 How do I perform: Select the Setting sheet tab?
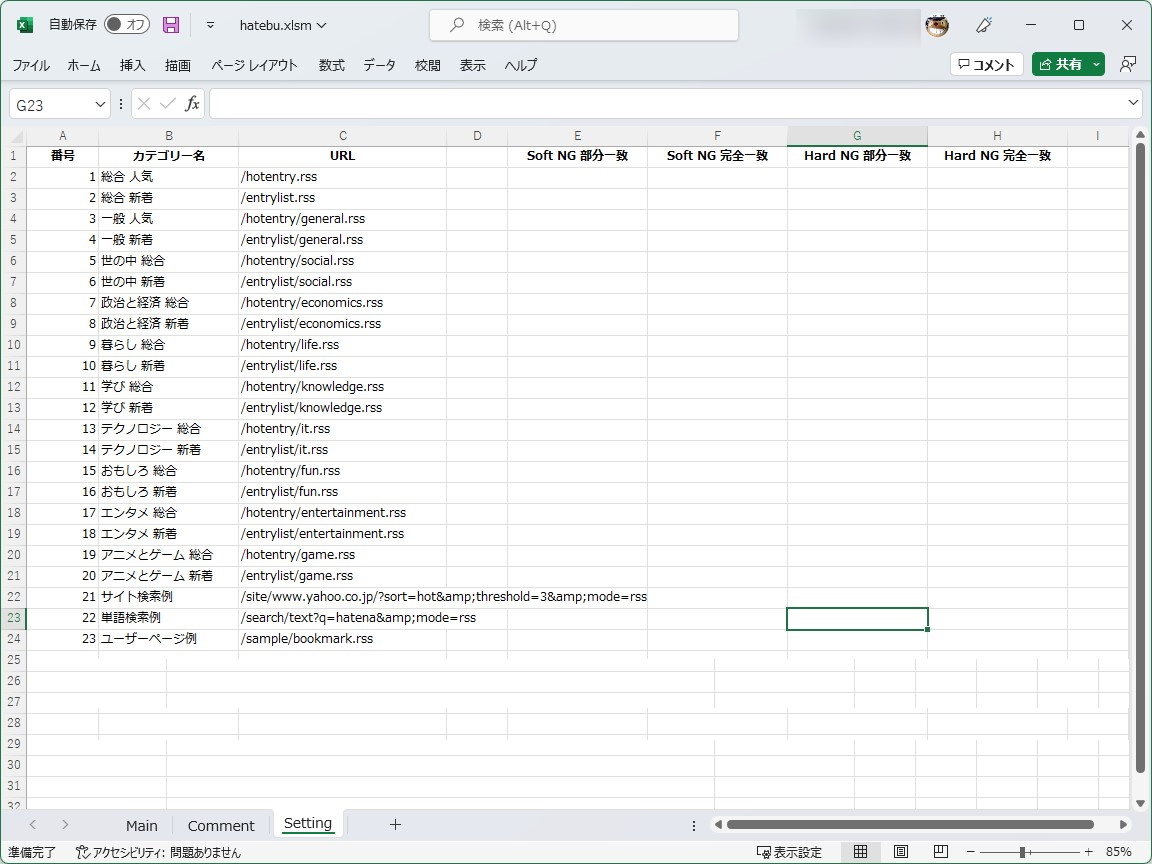pos(308,824)
